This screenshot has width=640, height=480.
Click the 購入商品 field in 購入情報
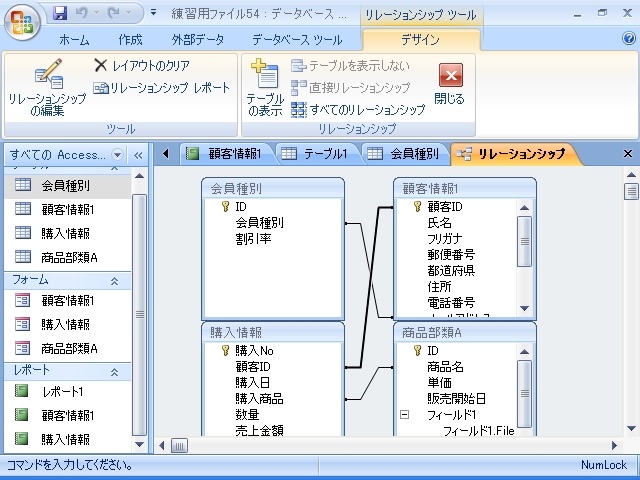259,398
